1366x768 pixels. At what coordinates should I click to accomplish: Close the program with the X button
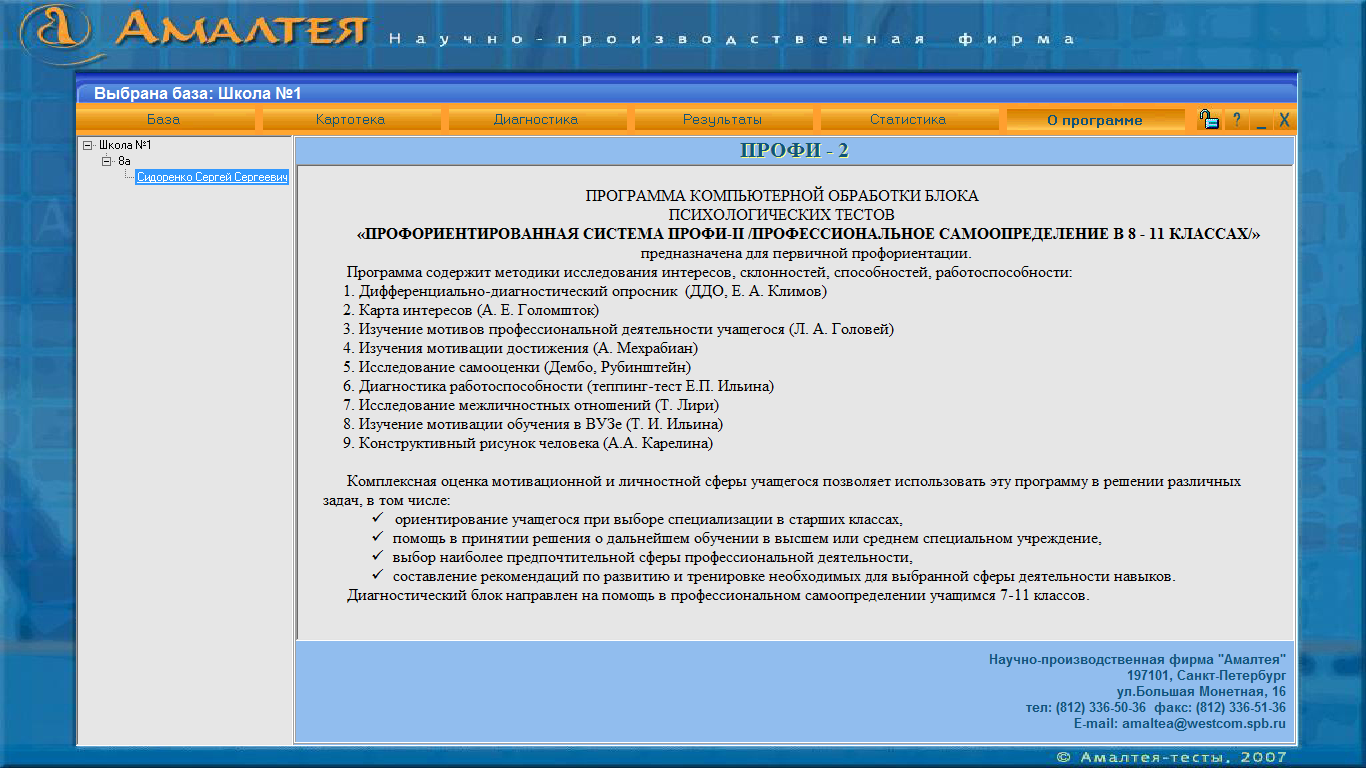tap(1285, 120)
